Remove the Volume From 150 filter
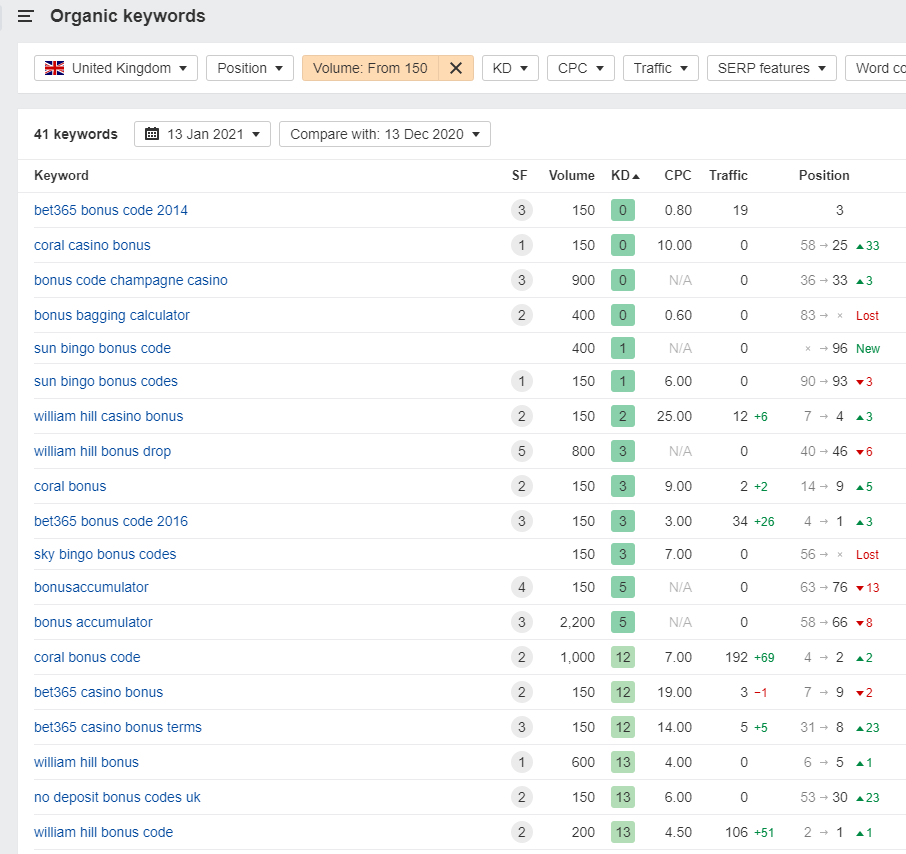Image resolution: width=906 pixels, height=854 pixels. coord(456,68)
